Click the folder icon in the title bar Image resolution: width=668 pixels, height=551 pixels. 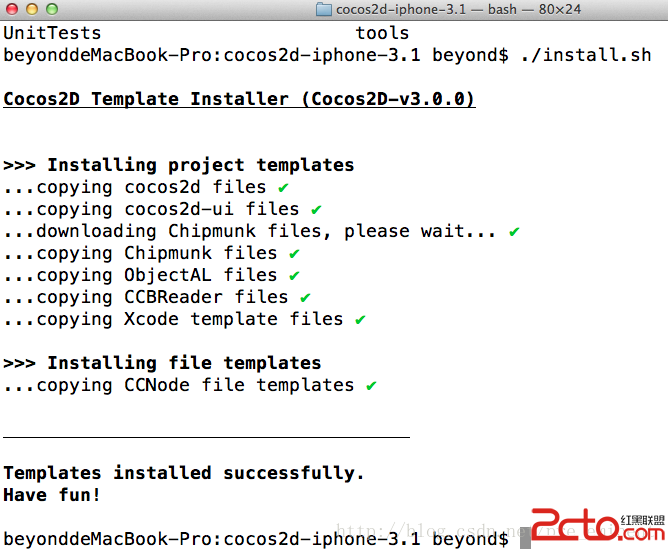tap(324, 10)
